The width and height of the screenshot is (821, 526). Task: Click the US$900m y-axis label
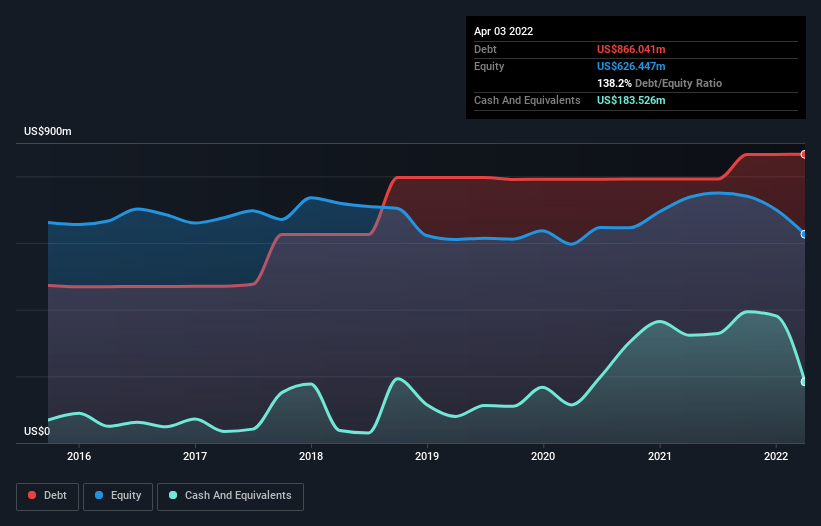[x=48, y=131]
